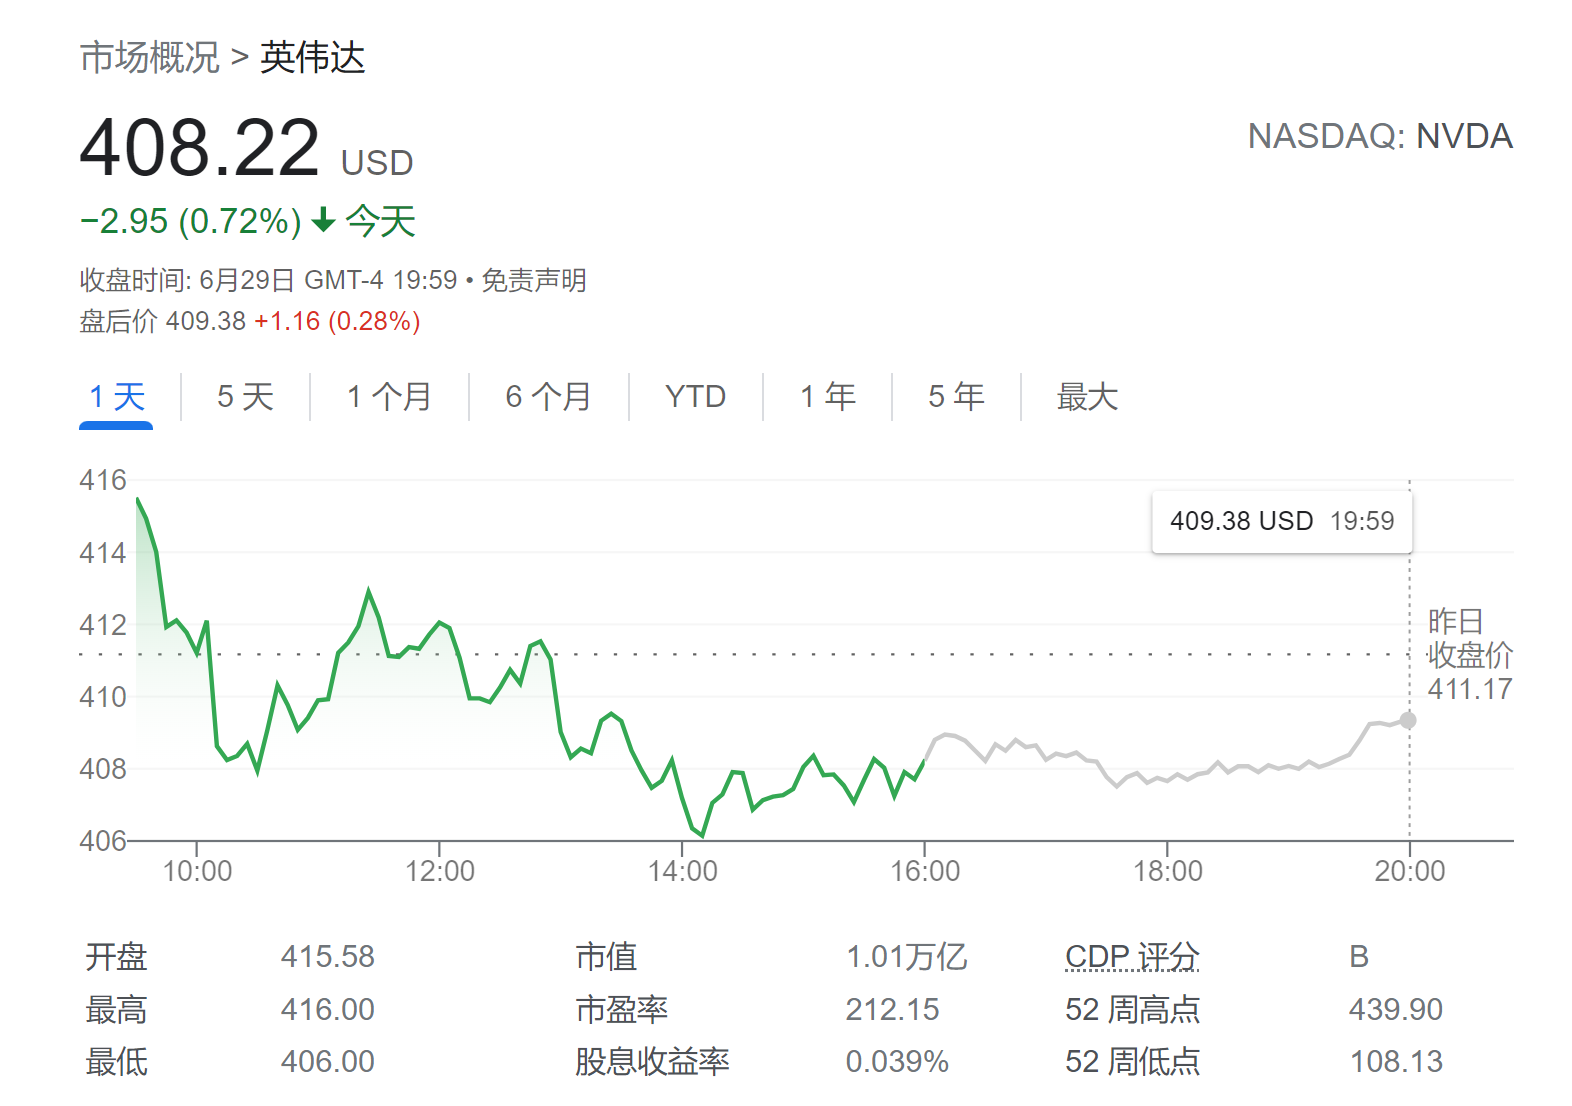Select the 6 个月 range tab

[548, 397]
